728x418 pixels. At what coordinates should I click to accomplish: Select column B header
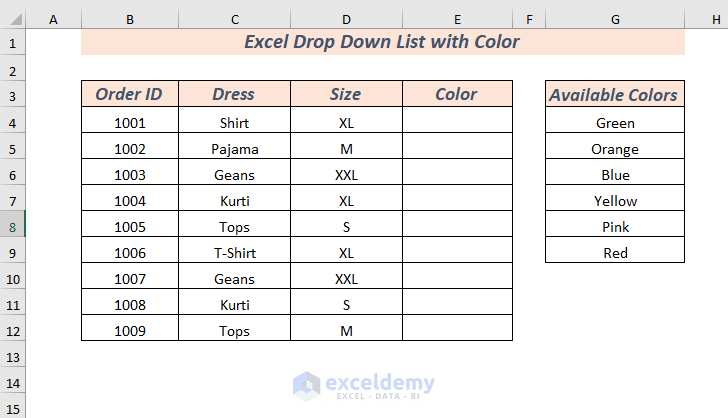pos(130,19)
